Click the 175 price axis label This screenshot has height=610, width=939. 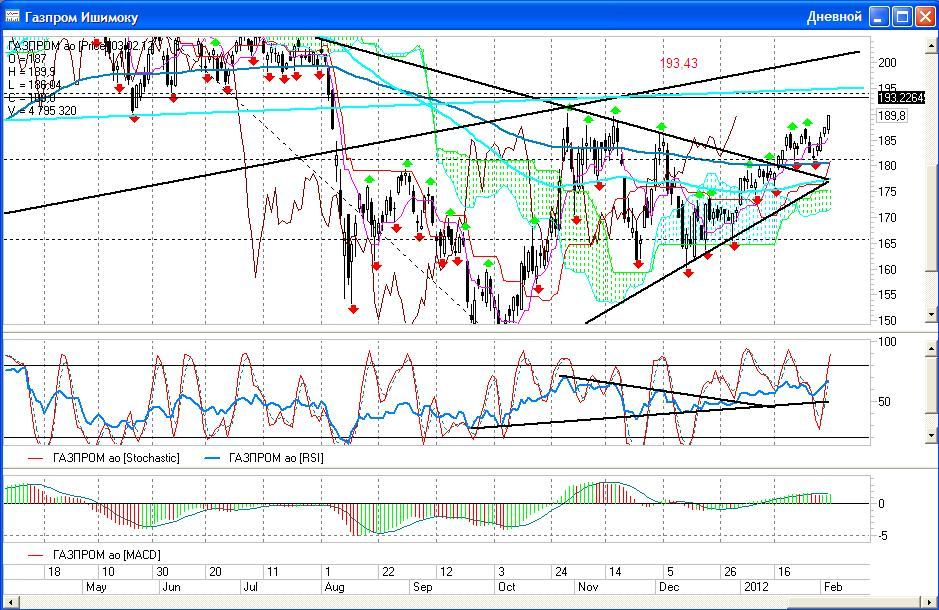(x=887, y=192)
